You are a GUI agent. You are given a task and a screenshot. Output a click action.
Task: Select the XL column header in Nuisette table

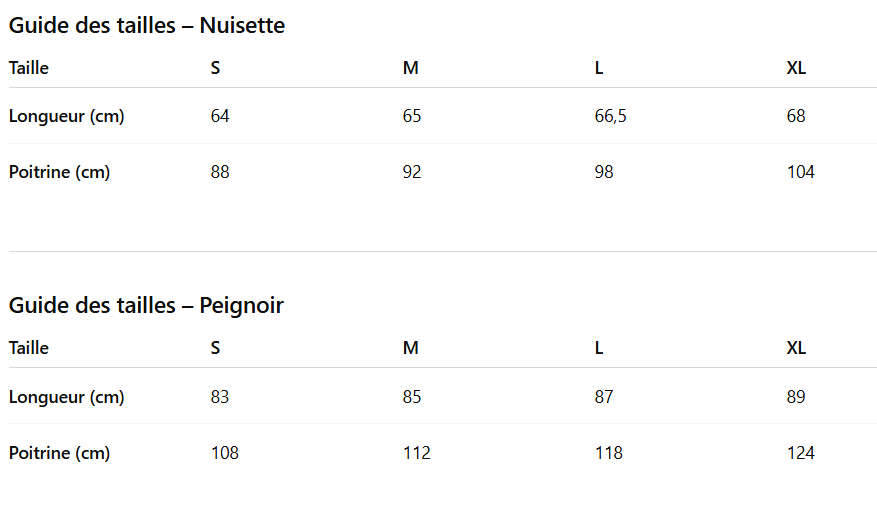(x=796, y=68)
